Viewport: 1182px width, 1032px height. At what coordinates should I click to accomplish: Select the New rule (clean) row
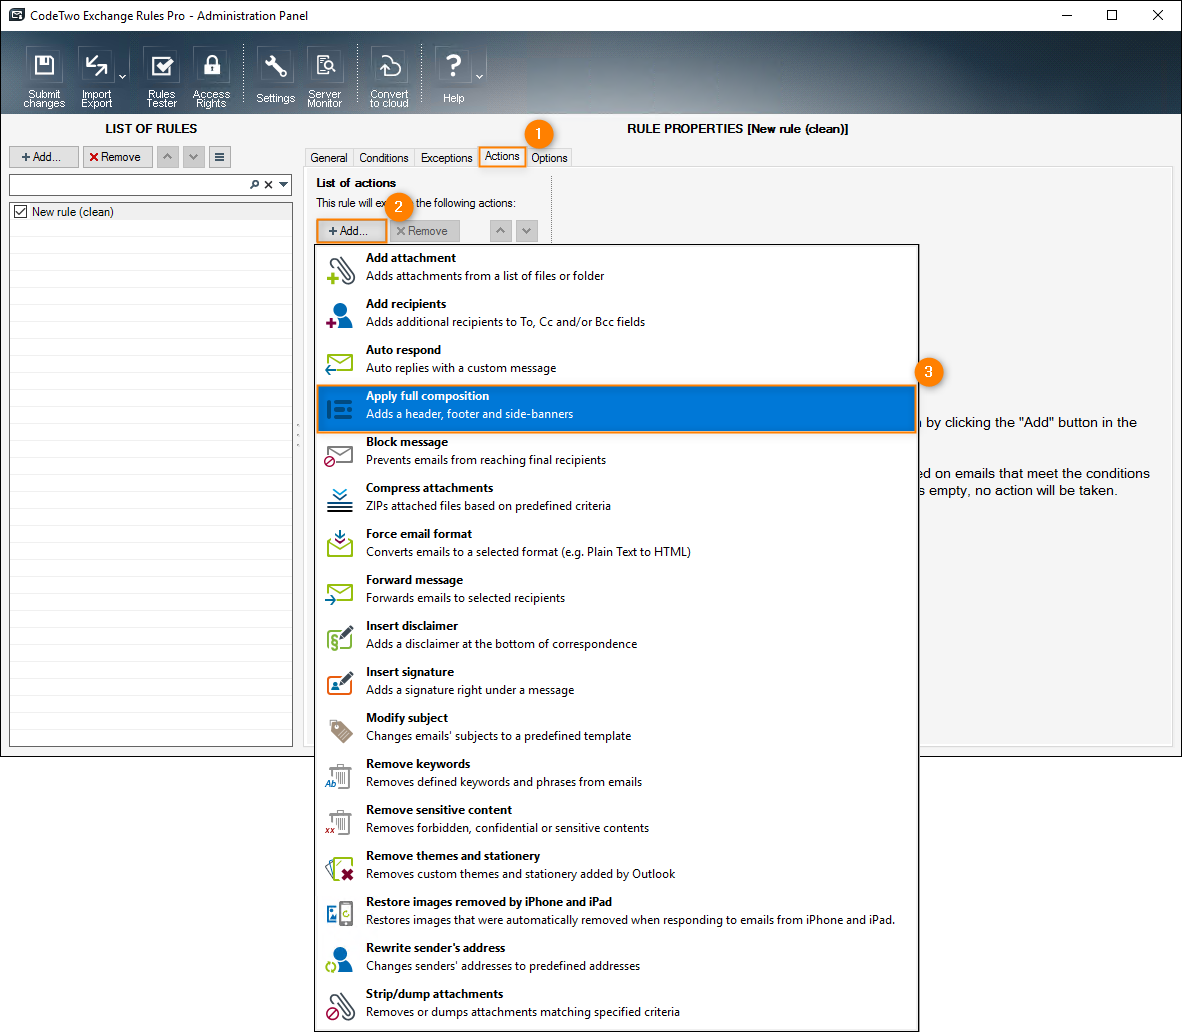click(151, 212)
